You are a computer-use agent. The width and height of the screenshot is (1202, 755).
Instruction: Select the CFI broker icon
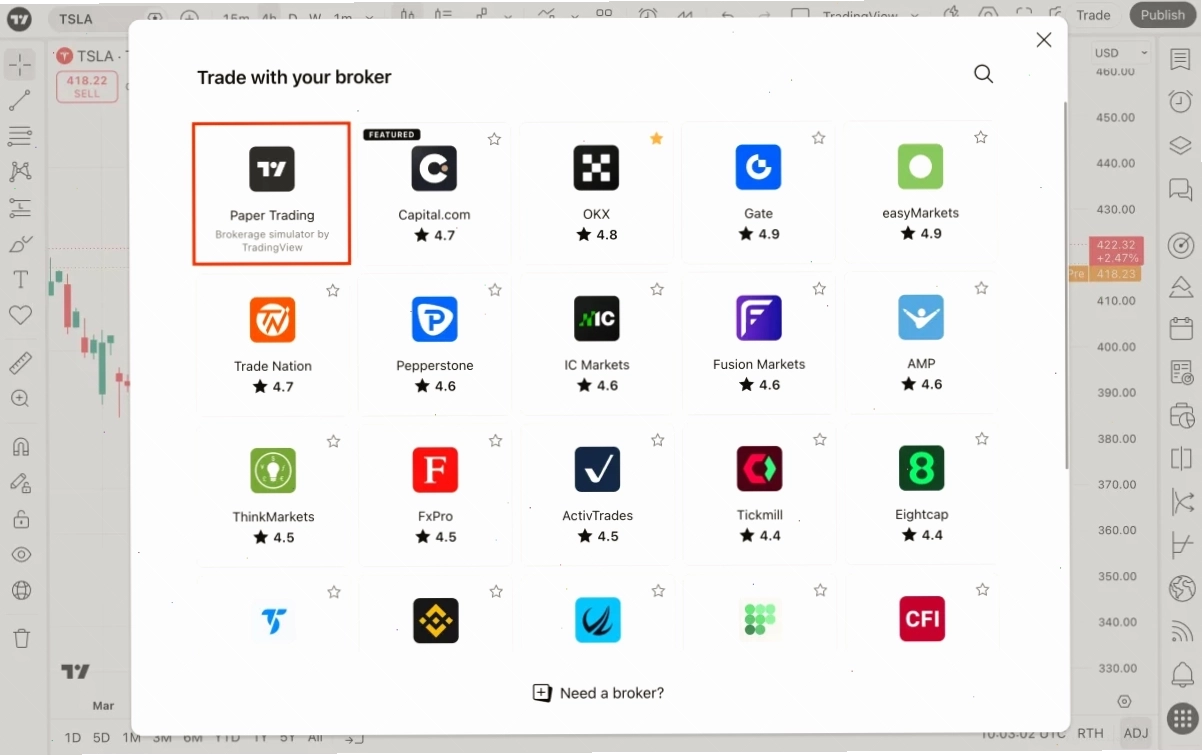[922, 619]
